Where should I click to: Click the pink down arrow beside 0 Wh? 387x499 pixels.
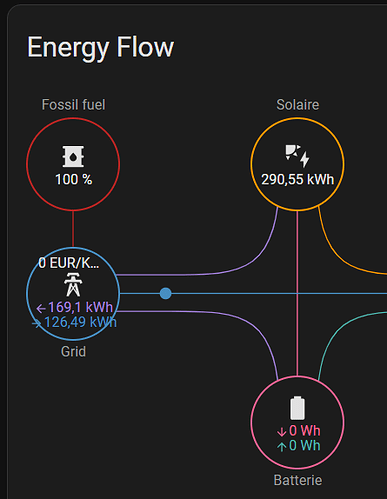[x=282, y=432]
